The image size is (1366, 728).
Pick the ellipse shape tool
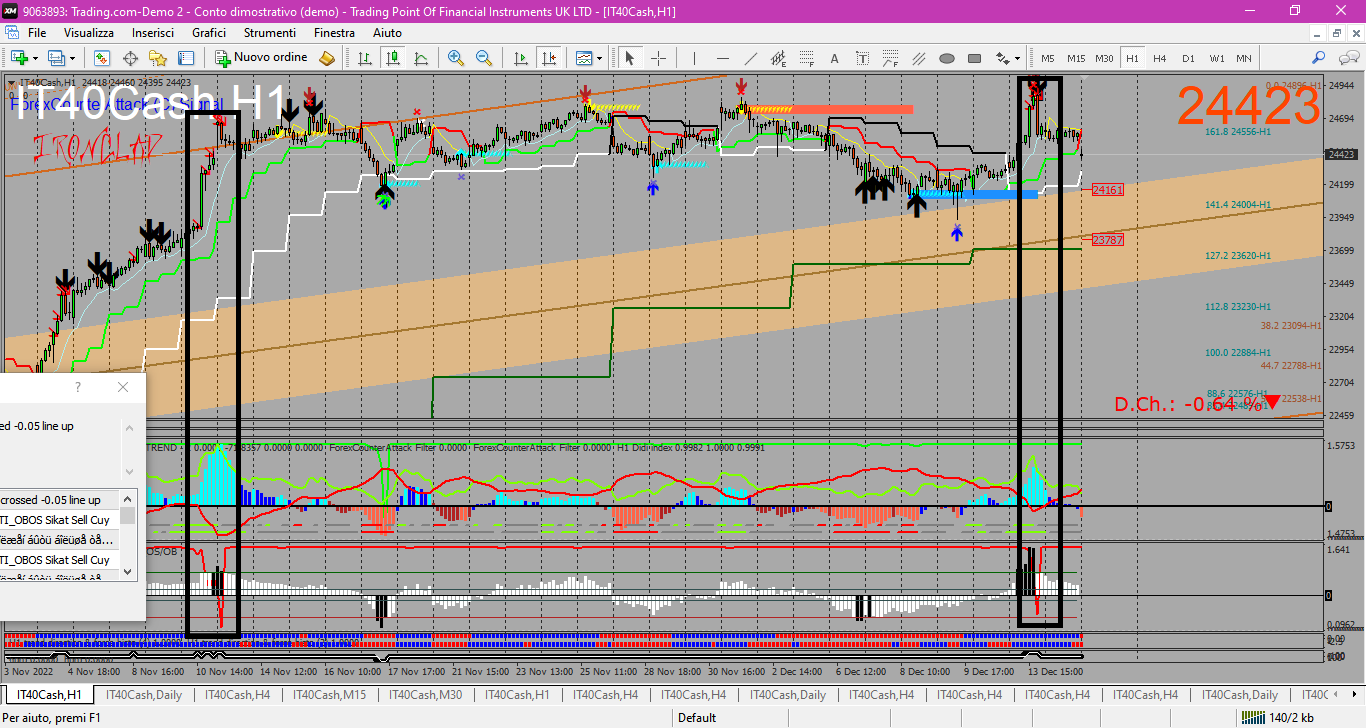click(x=947, y=58)
